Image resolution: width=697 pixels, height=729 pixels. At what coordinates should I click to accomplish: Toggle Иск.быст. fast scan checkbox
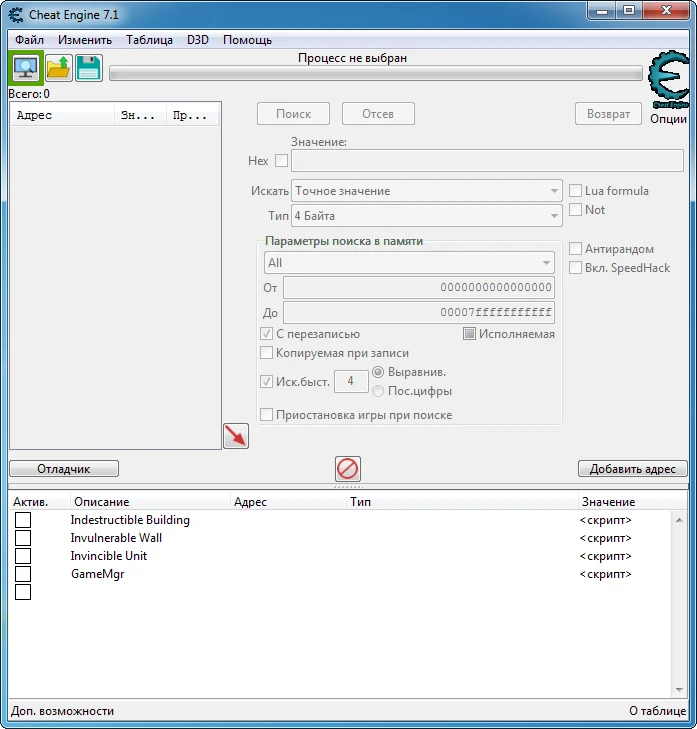[266, 382]
